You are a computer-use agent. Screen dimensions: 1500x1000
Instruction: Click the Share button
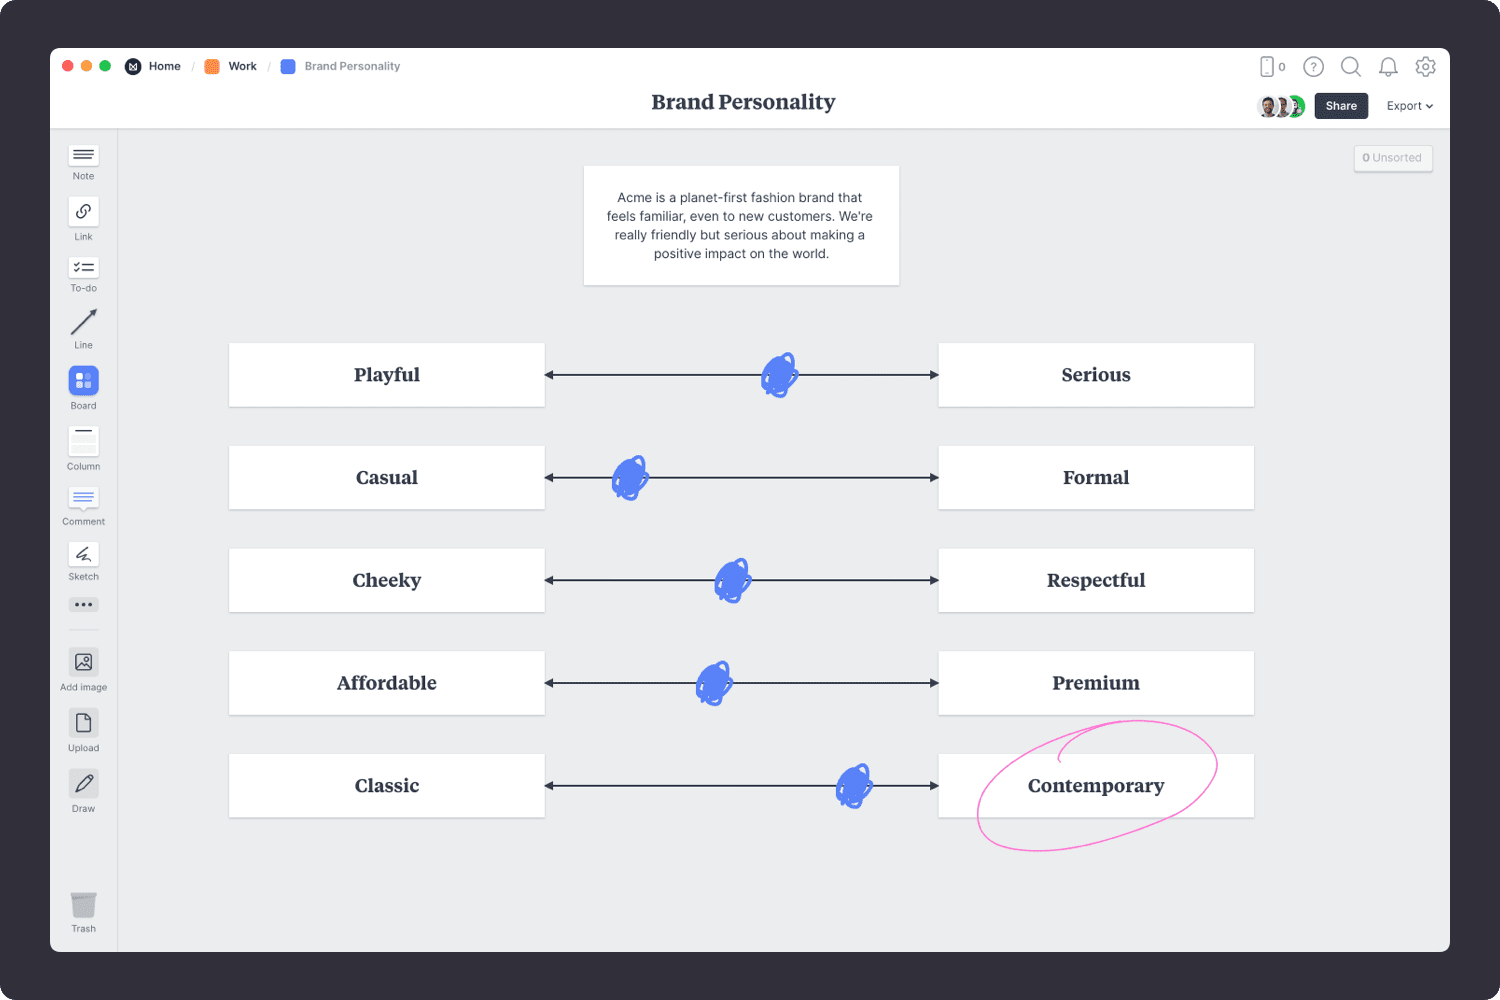(1341, 105)
